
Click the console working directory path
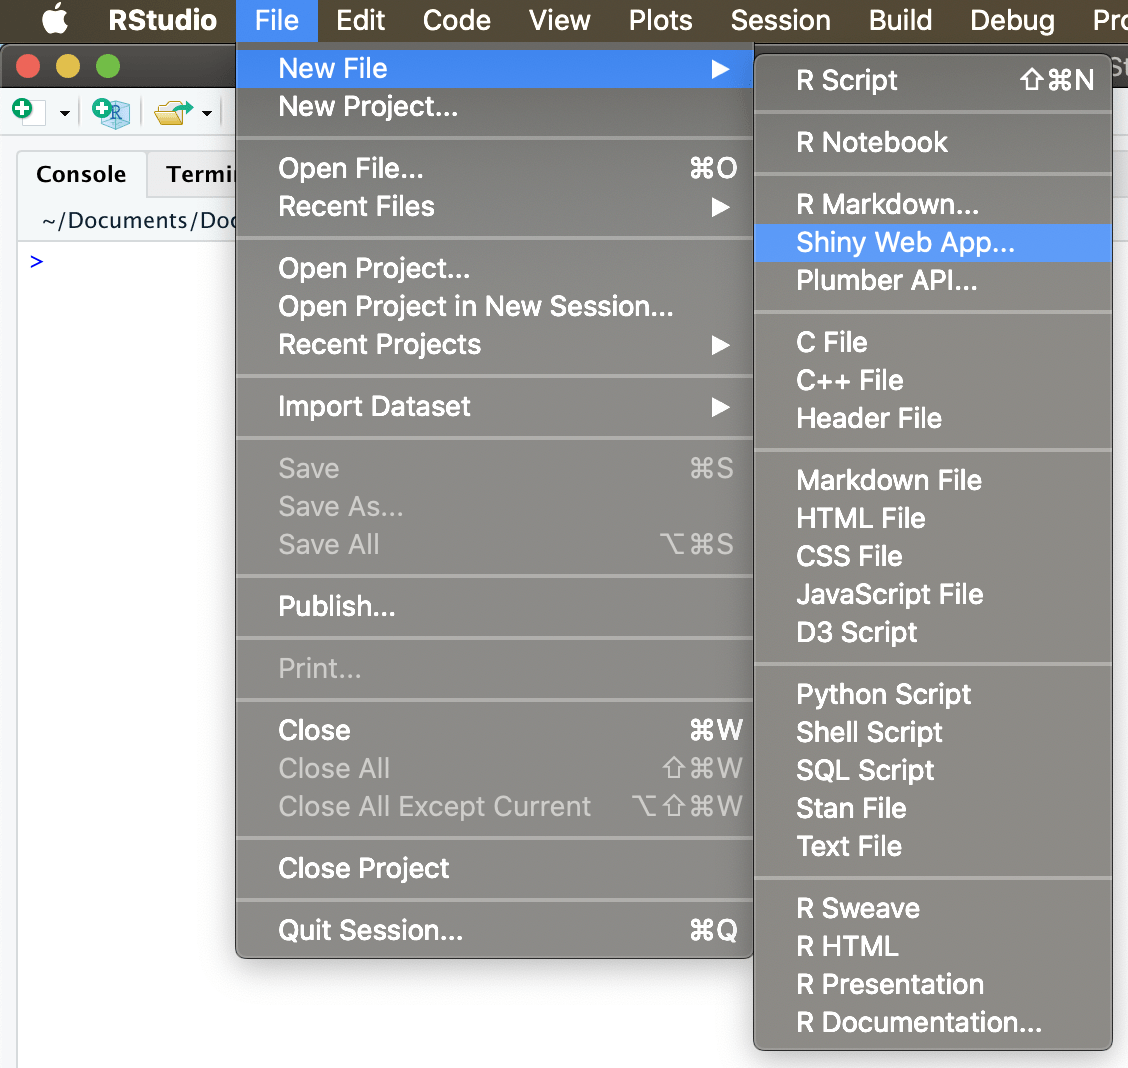[x=138, y=220]
